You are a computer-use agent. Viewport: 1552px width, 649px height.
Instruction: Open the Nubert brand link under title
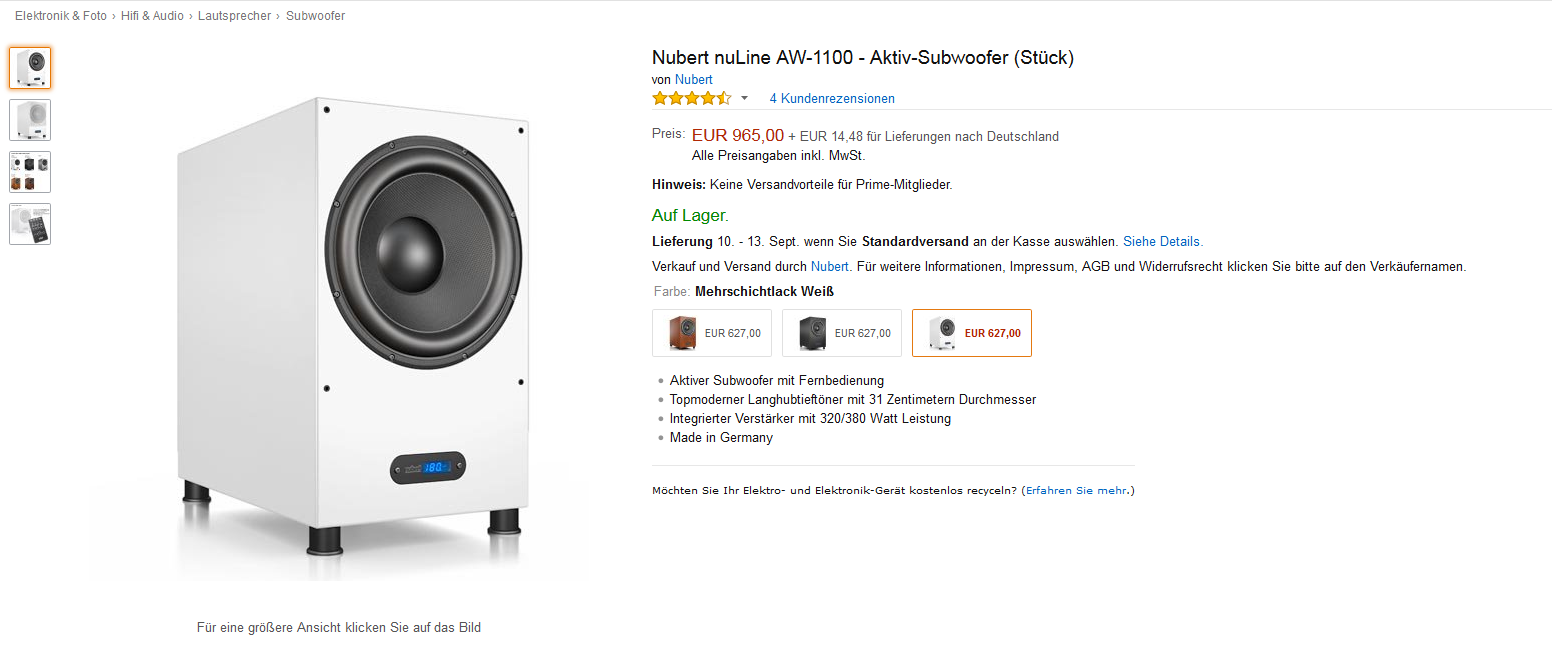[693, 80]
